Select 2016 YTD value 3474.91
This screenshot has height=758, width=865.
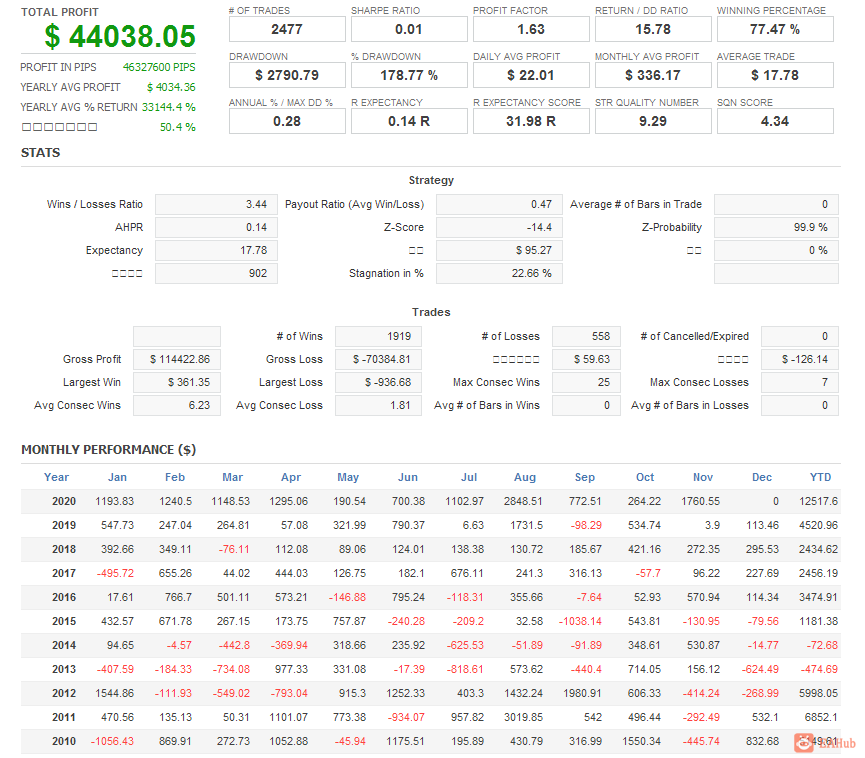(x=819, y=597)
